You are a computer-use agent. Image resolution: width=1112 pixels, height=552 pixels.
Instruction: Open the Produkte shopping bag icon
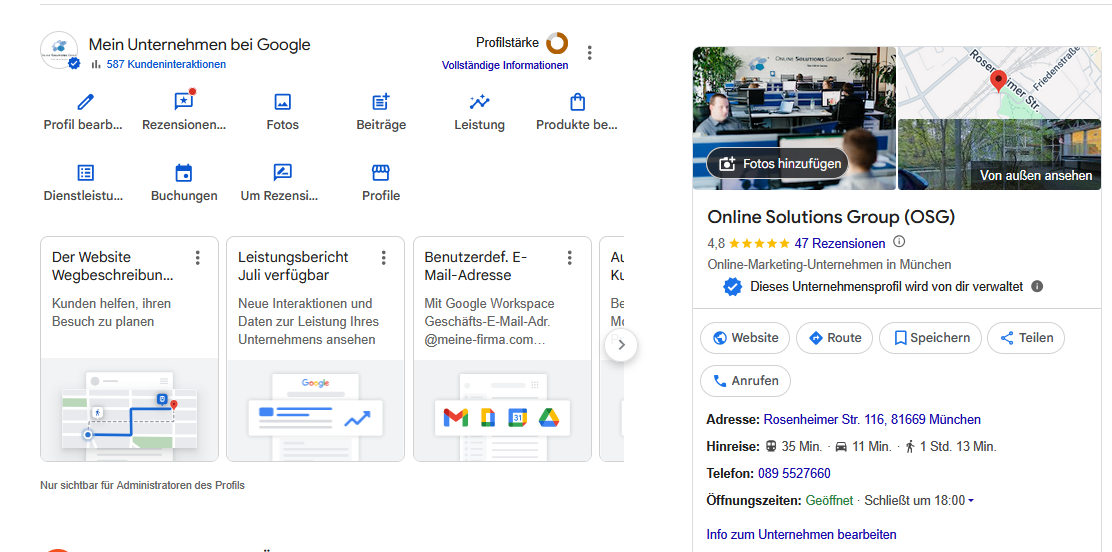click(577, 102)
